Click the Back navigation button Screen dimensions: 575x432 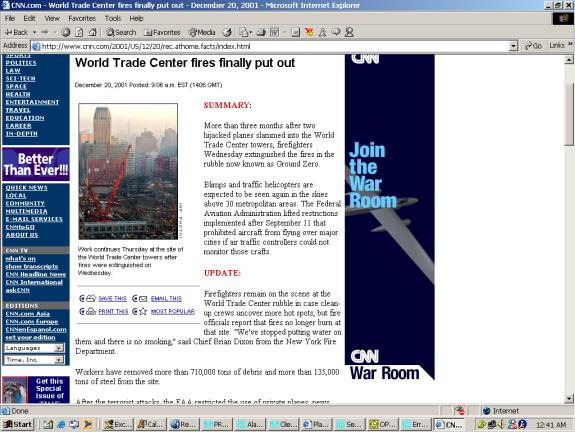[x=16, y=32]
